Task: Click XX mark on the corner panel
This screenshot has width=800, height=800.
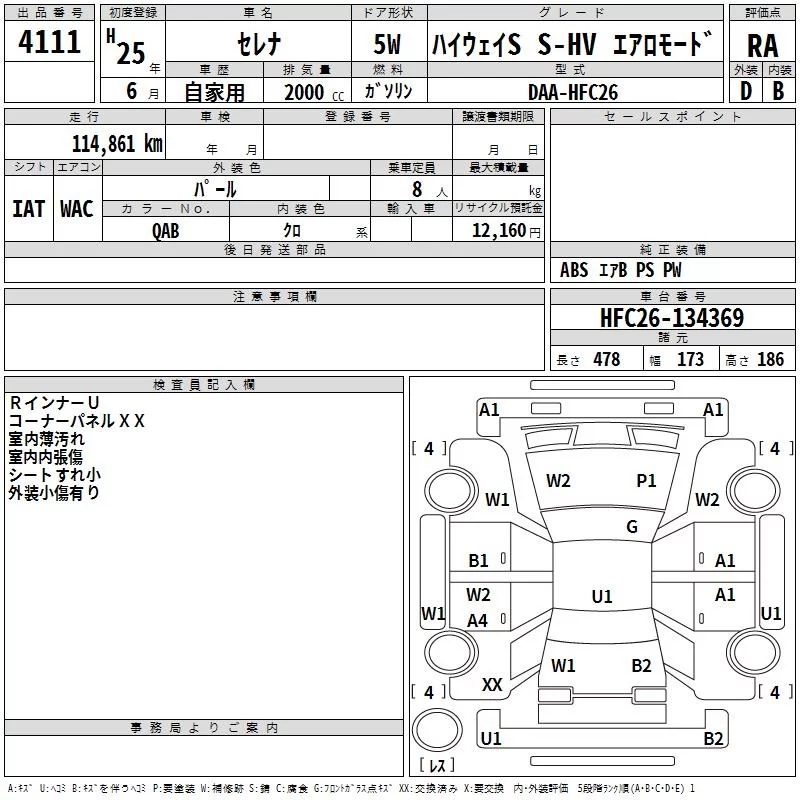Action: coord(492,685)
